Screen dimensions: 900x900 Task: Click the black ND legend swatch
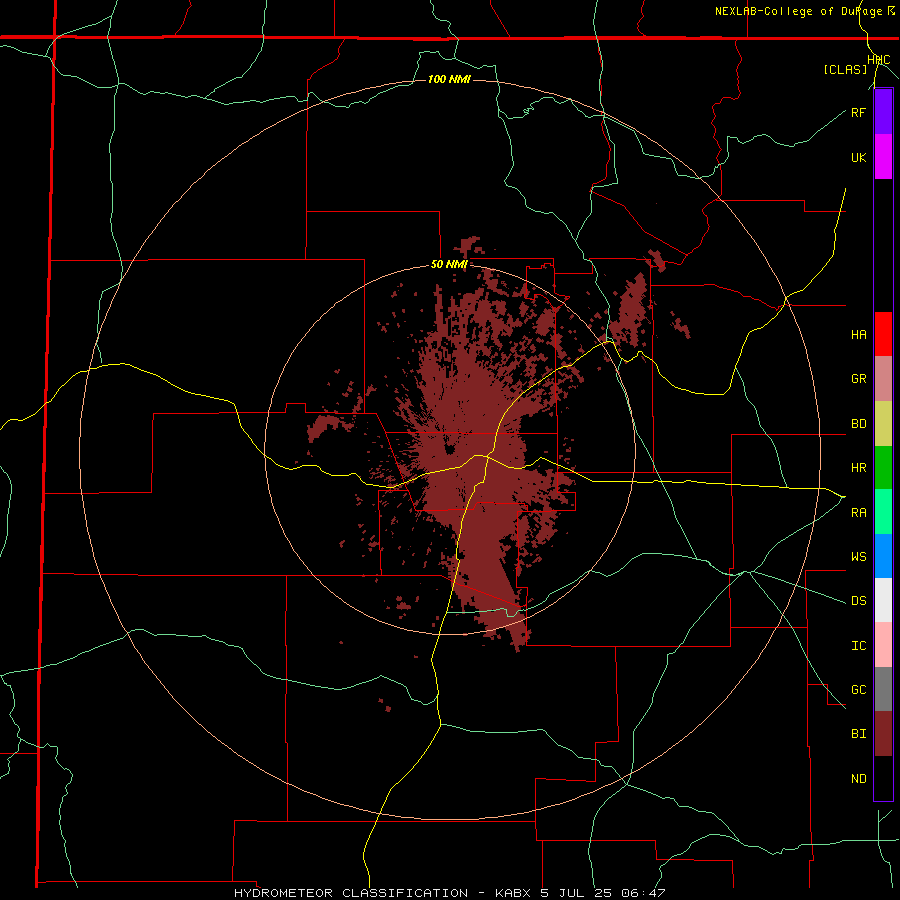[883, 778]
